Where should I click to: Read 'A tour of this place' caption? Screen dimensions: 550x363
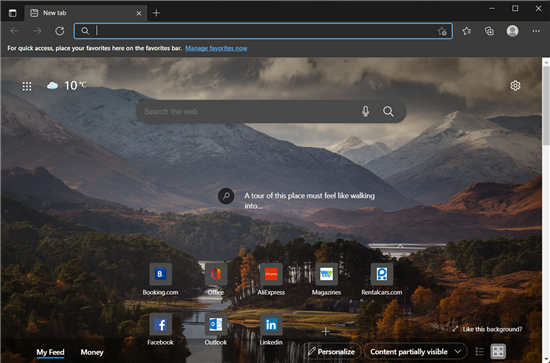309,200
